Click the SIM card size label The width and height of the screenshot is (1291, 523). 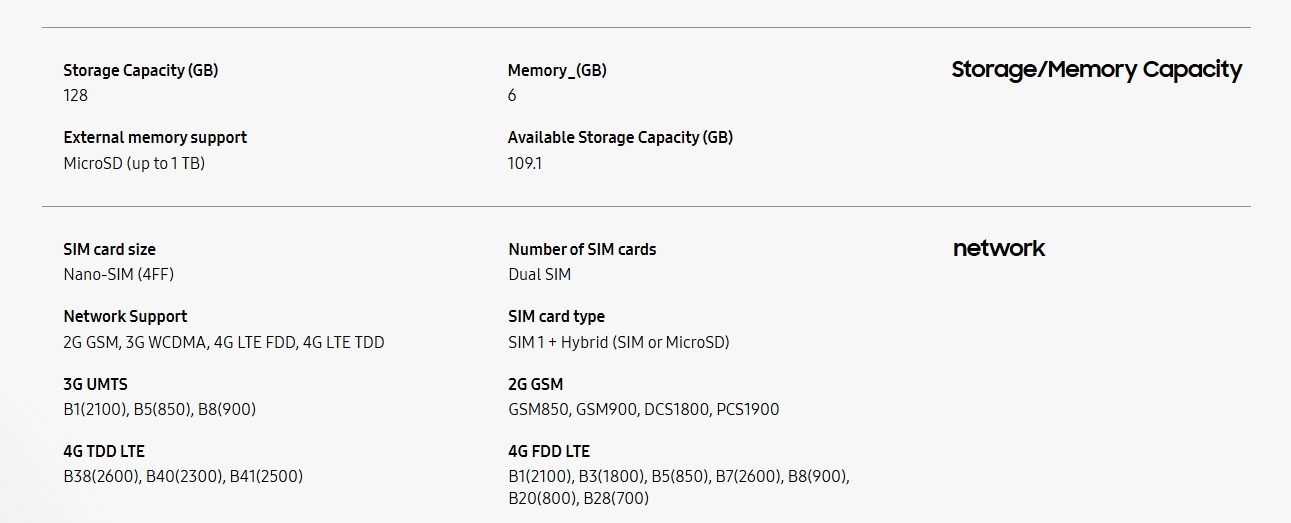click(110, 249)
